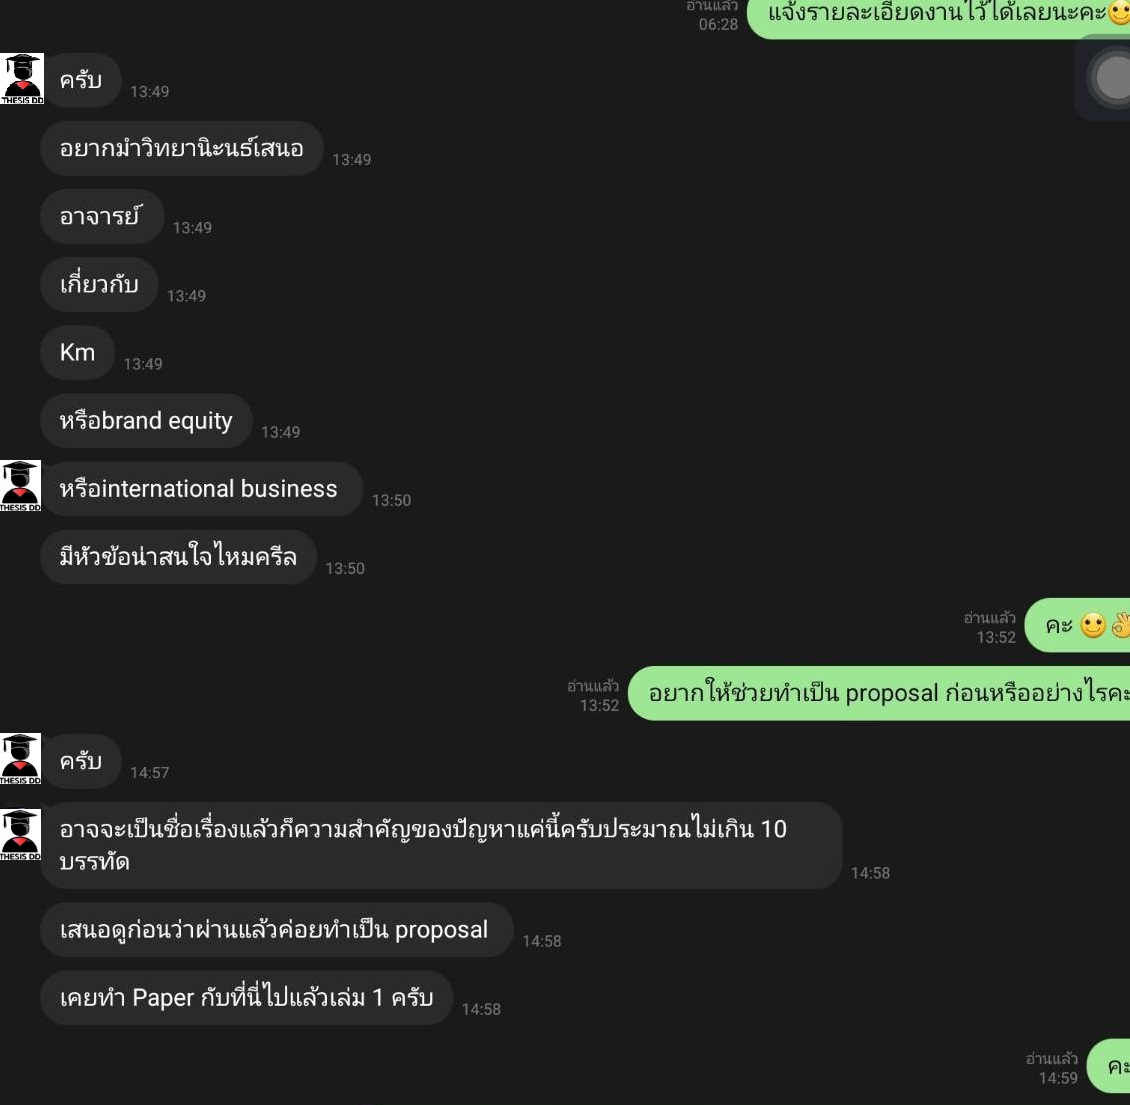Viewport: 1130px width, 1105px height.
Task: Tap the 'หรือinternational business' message
Action: point(201,489)
